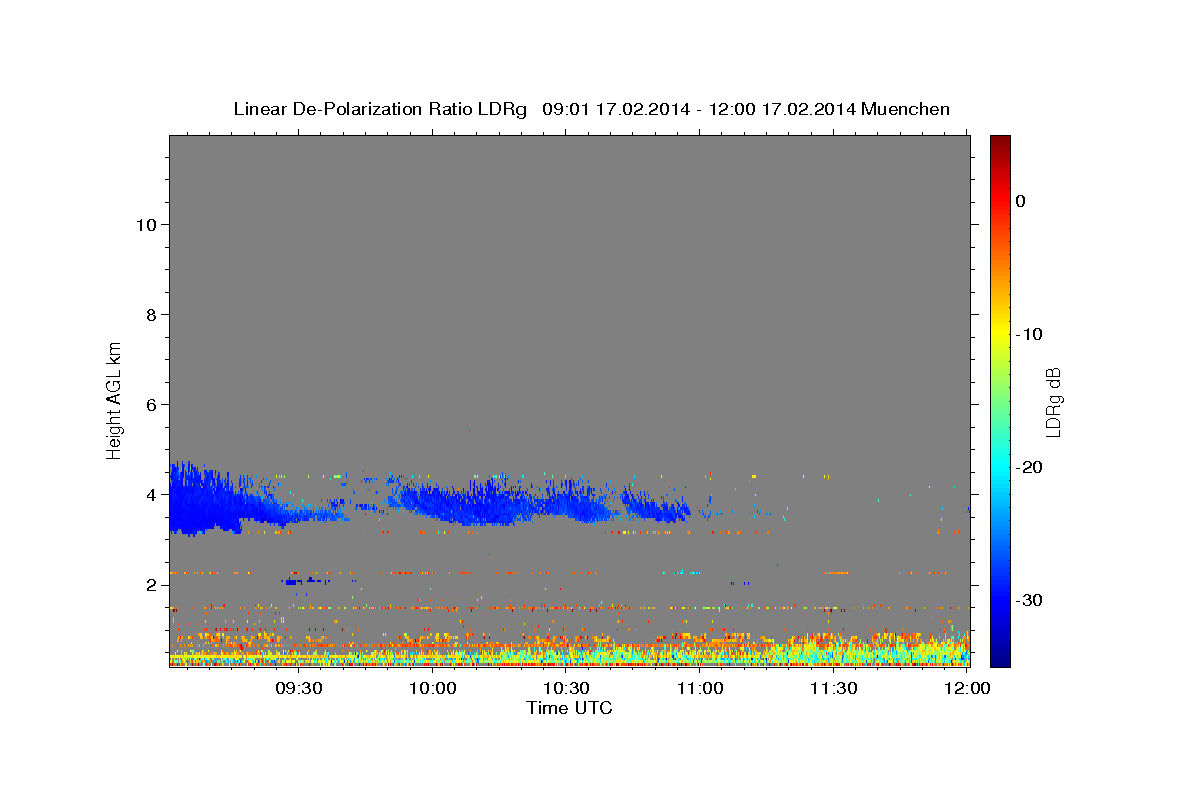Click the '11:00' time axis label
This screenshot has height=800, width=1200.
click(x=700, y=689)
